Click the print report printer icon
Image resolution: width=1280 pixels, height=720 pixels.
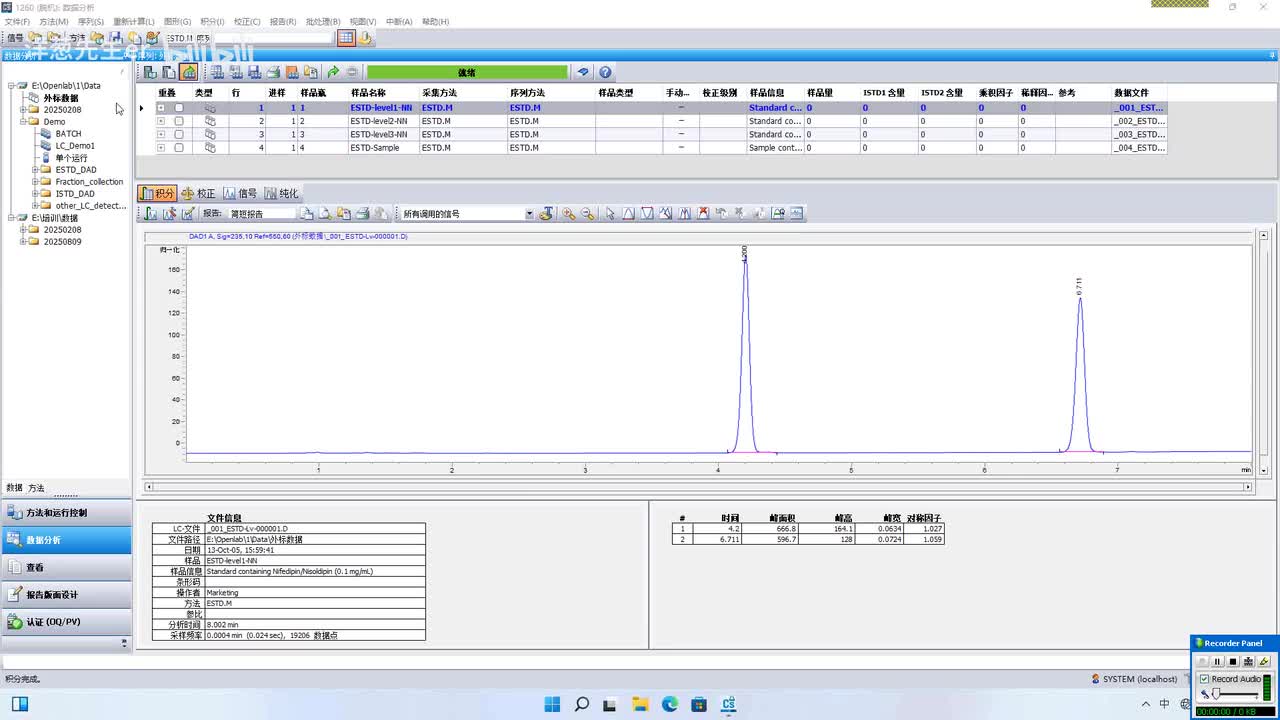363,213
